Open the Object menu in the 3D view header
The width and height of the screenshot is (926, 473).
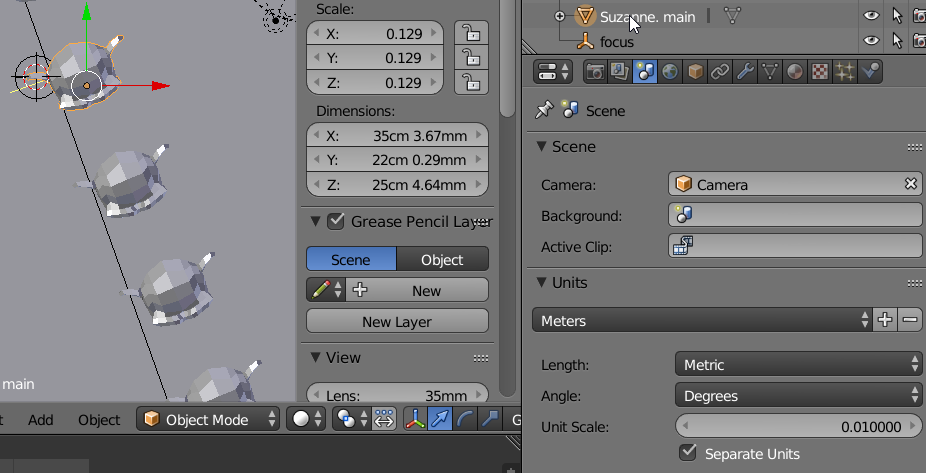(99, 420)
